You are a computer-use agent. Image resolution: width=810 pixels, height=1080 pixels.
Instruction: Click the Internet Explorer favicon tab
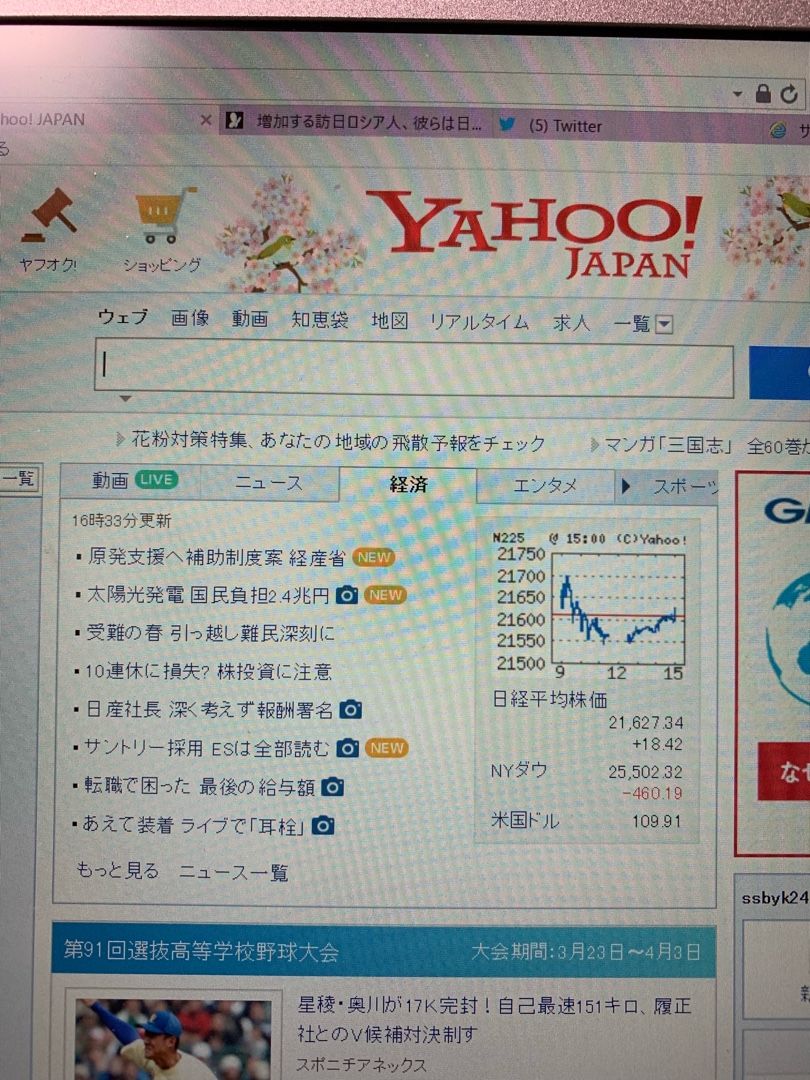click(x=778, y=129)
